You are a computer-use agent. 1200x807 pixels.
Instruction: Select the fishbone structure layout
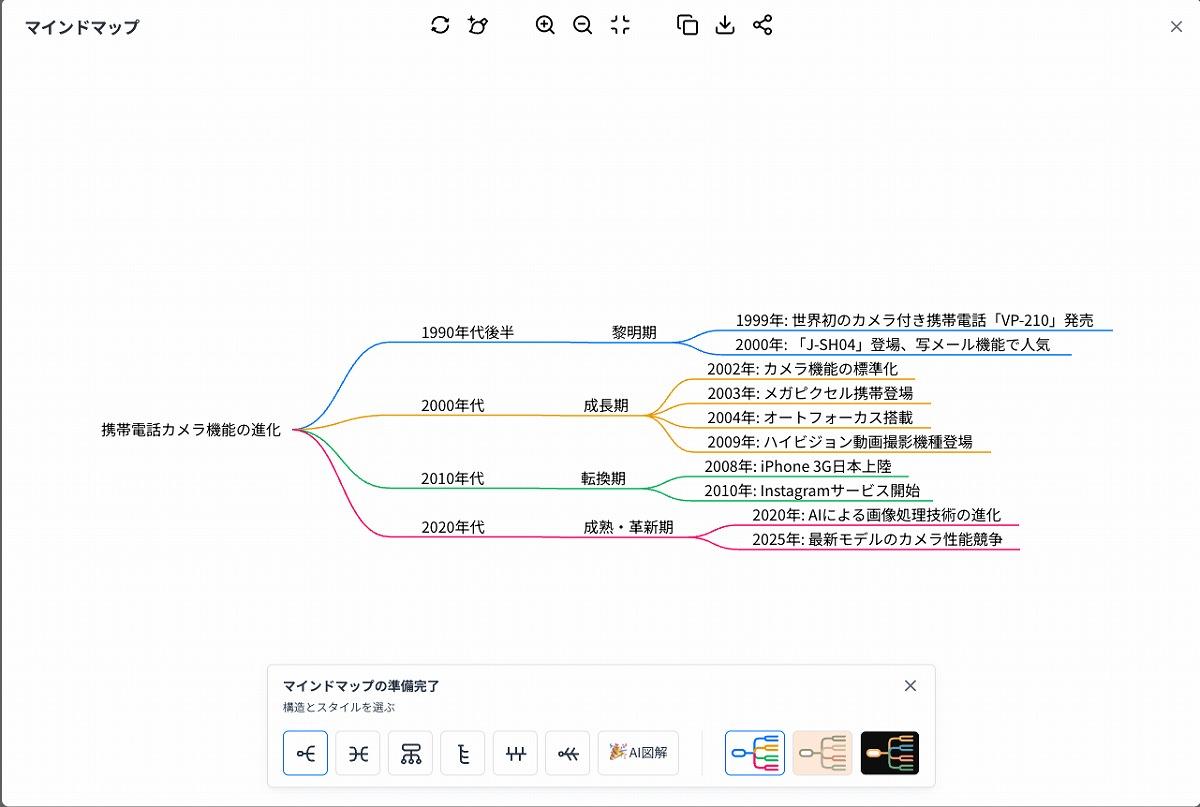pyautogui.click(x=568, y=753)
